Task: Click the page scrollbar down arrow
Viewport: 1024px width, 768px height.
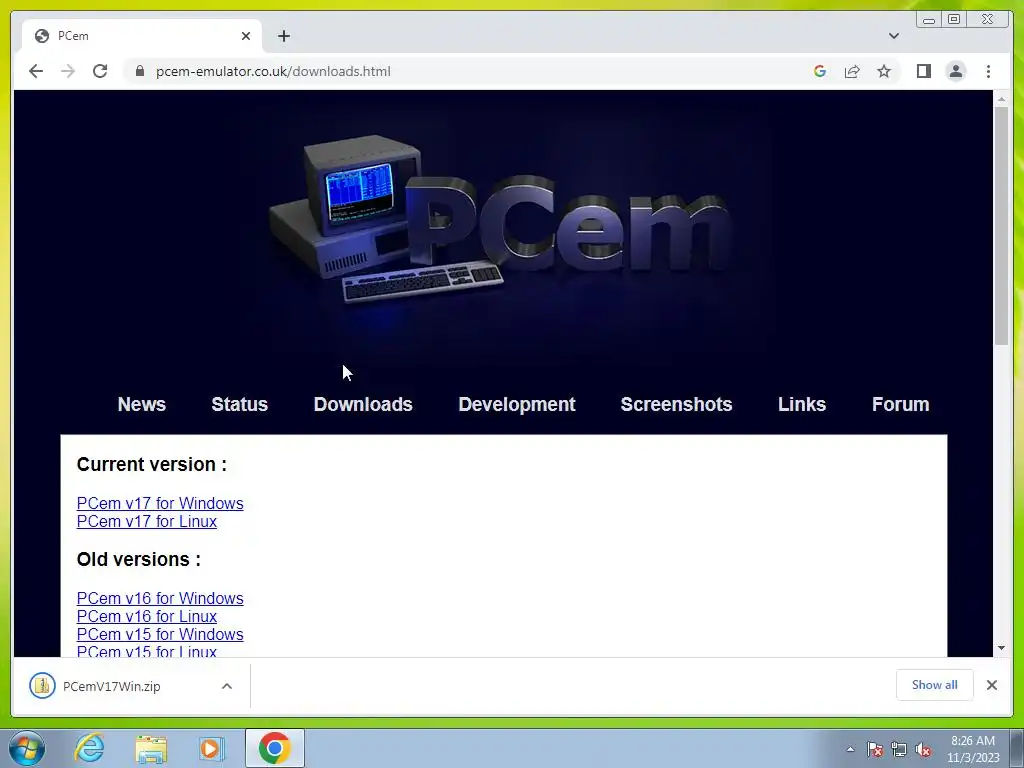Action: tap(1001, 648)
